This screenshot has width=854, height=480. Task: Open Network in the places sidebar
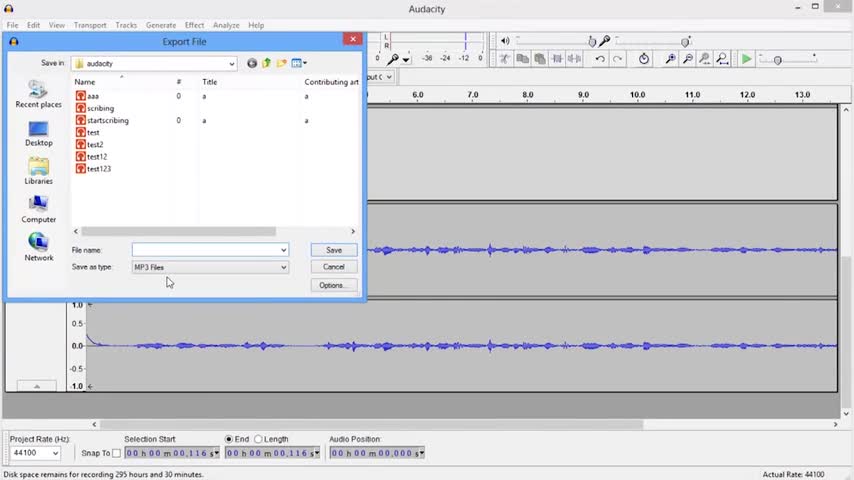(x=38, y=248)
